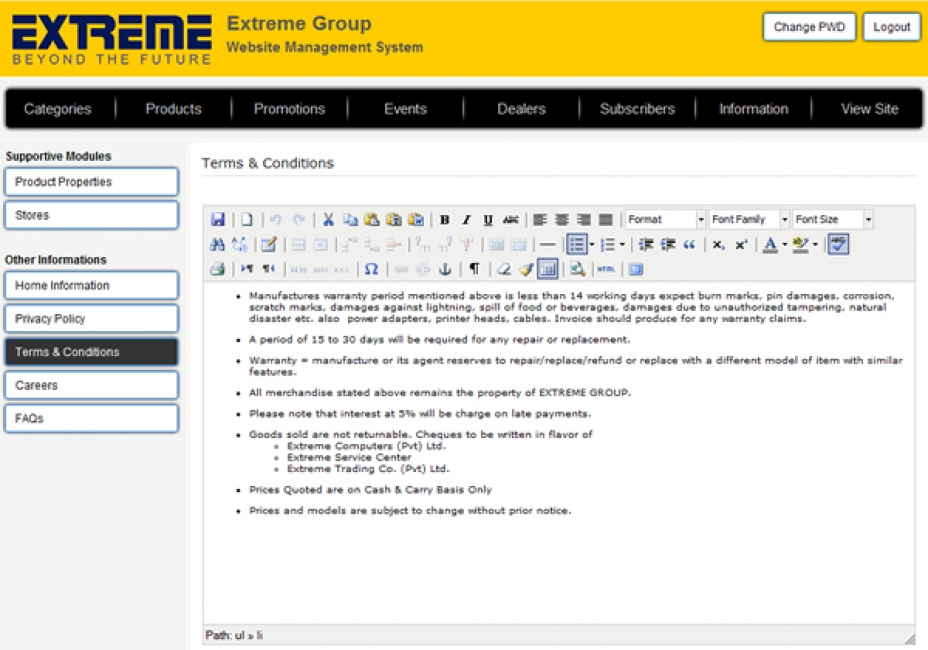Toggle fullscreen editor mode
The width and height of the screenshot is (928, 650).
coord(636,269)
